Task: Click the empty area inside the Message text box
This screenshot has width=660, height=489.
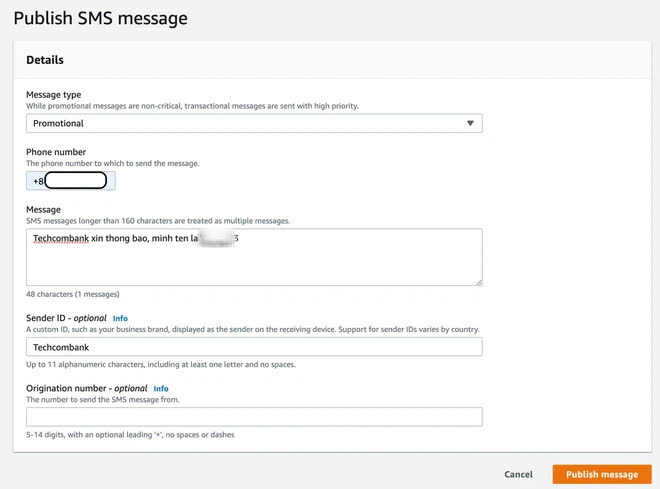Action: [254, 265]
